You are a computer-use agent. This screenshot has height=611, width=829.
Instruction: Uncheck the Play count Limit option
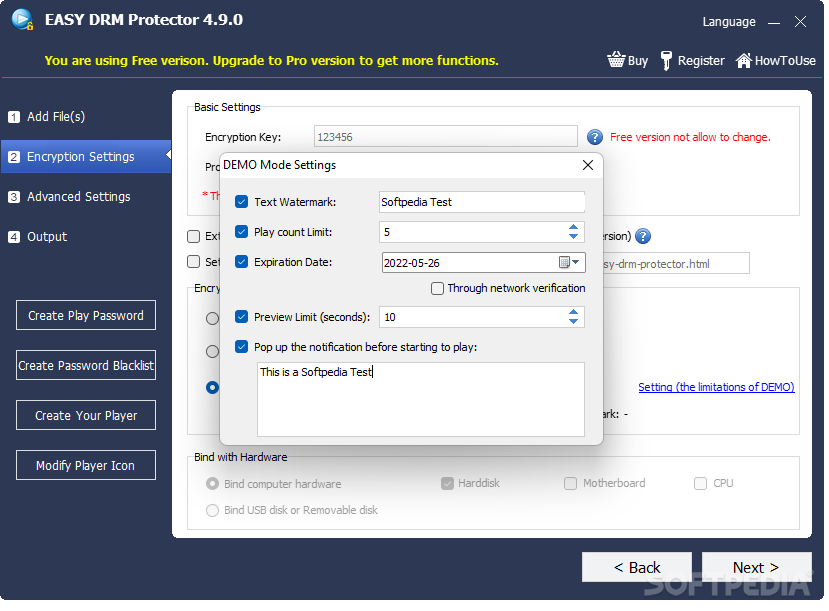(x=242, y=232)
